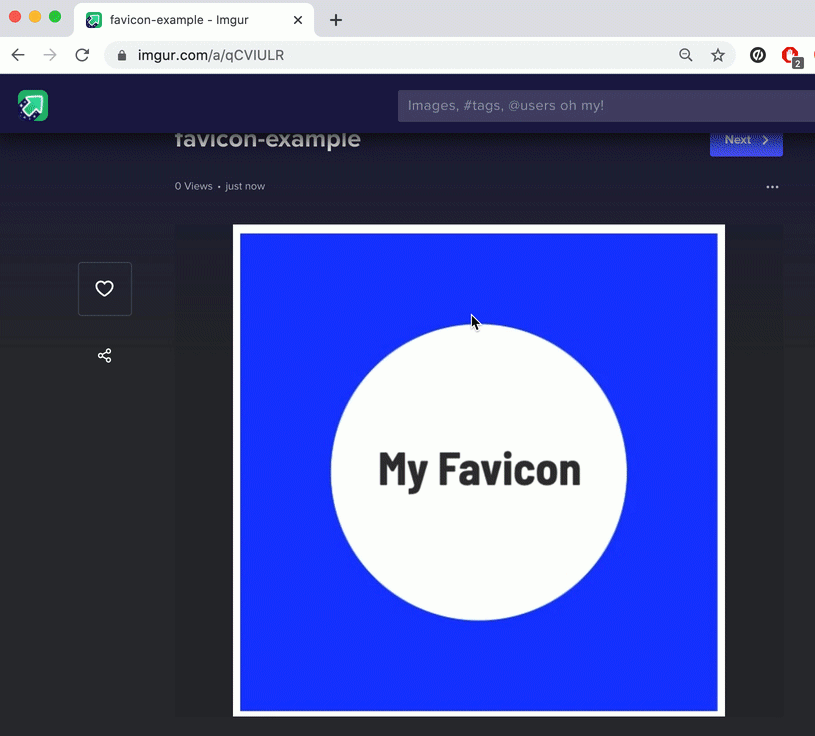Screen dimensions: 815x736
Task: Click the Next post button
Action: (x=746, y=141)
